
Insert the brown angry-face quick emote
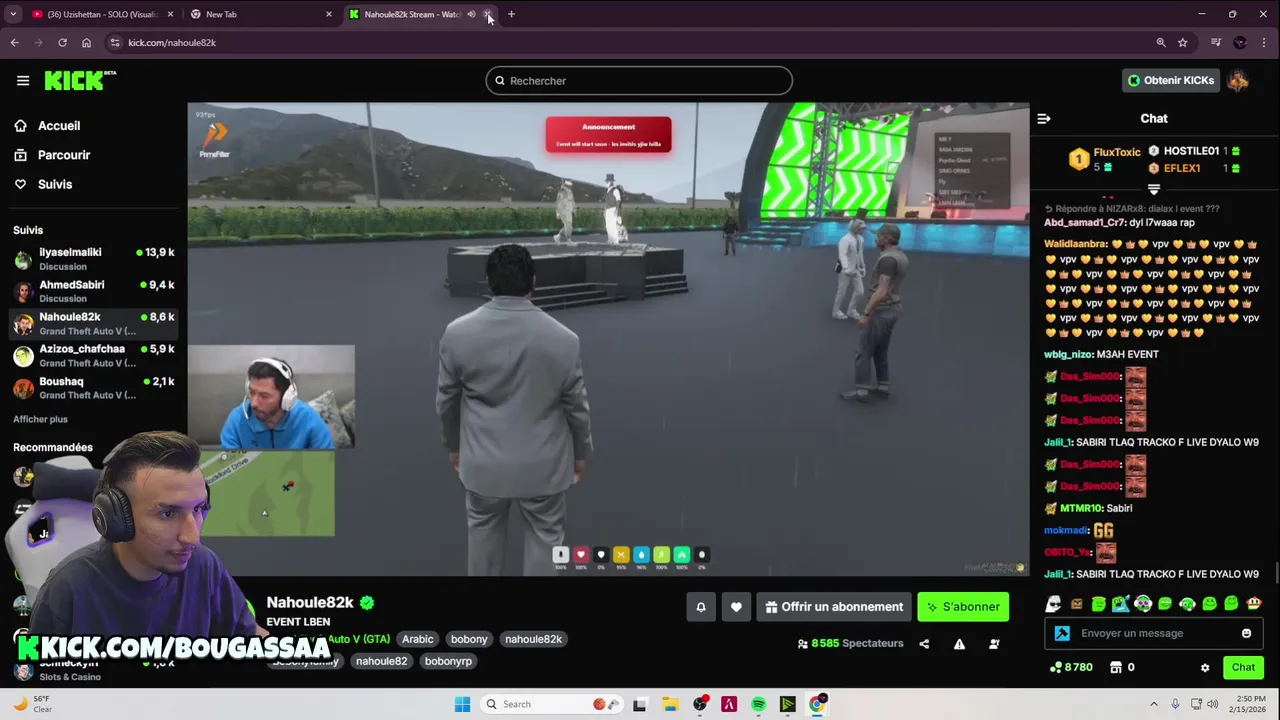(1076, 604)
